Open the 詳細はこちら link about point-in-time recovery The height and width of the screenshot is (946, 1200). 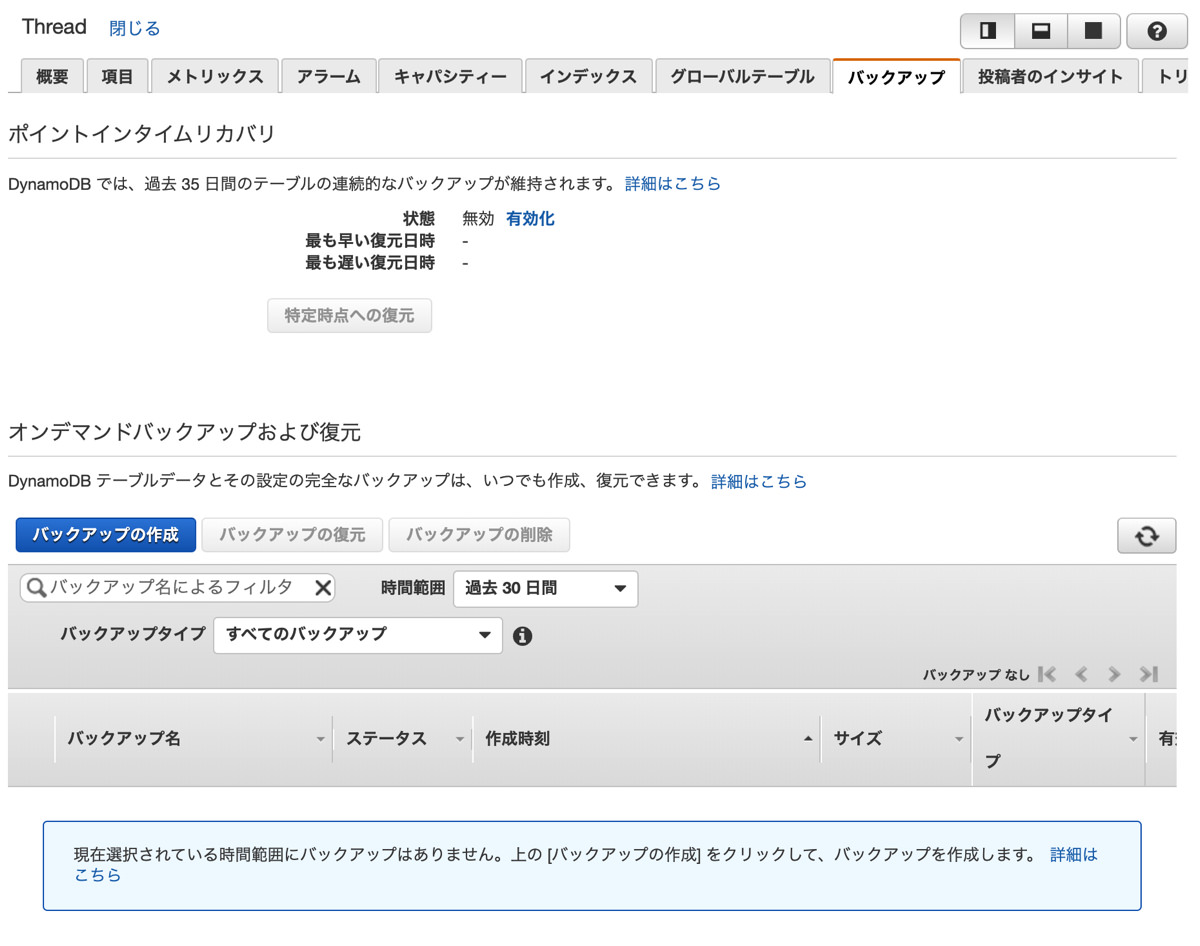point(672,183)
